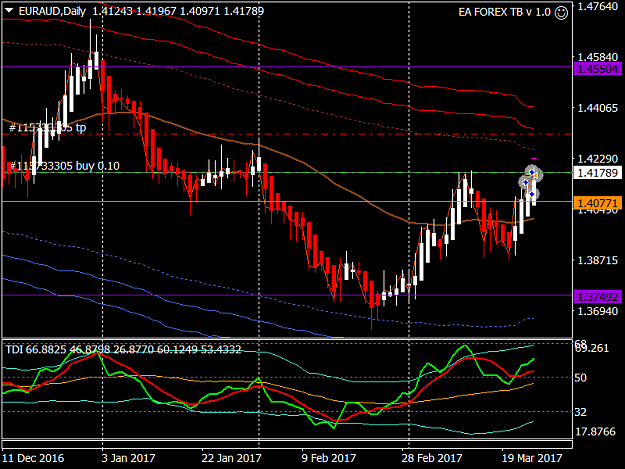This screenshot has height=469, width=625.
Task: Click the 1.45840 price scale value
Action: [597, 57]
